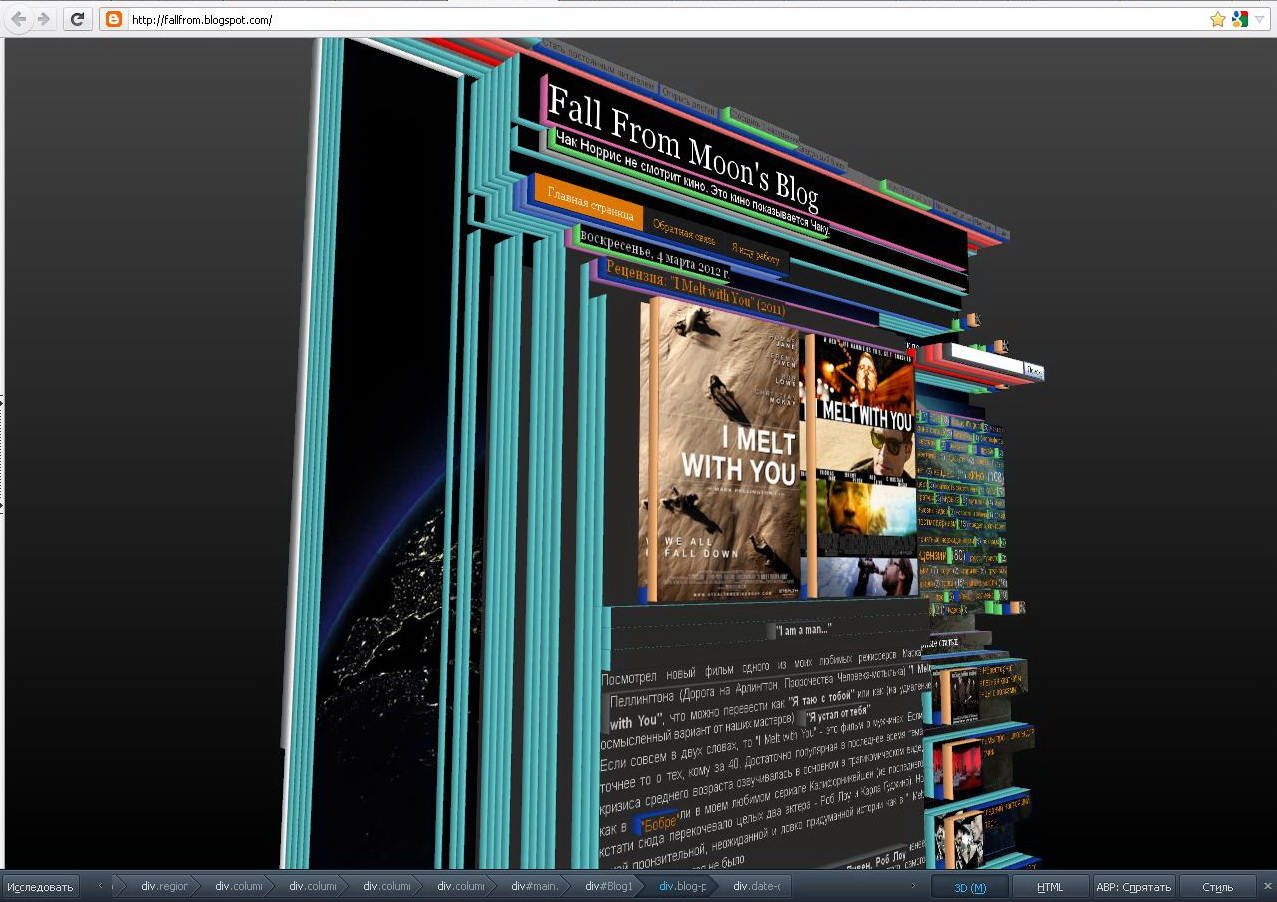
Task: Click the Исследовать inspect button
Action: click(x=41, y=887)
